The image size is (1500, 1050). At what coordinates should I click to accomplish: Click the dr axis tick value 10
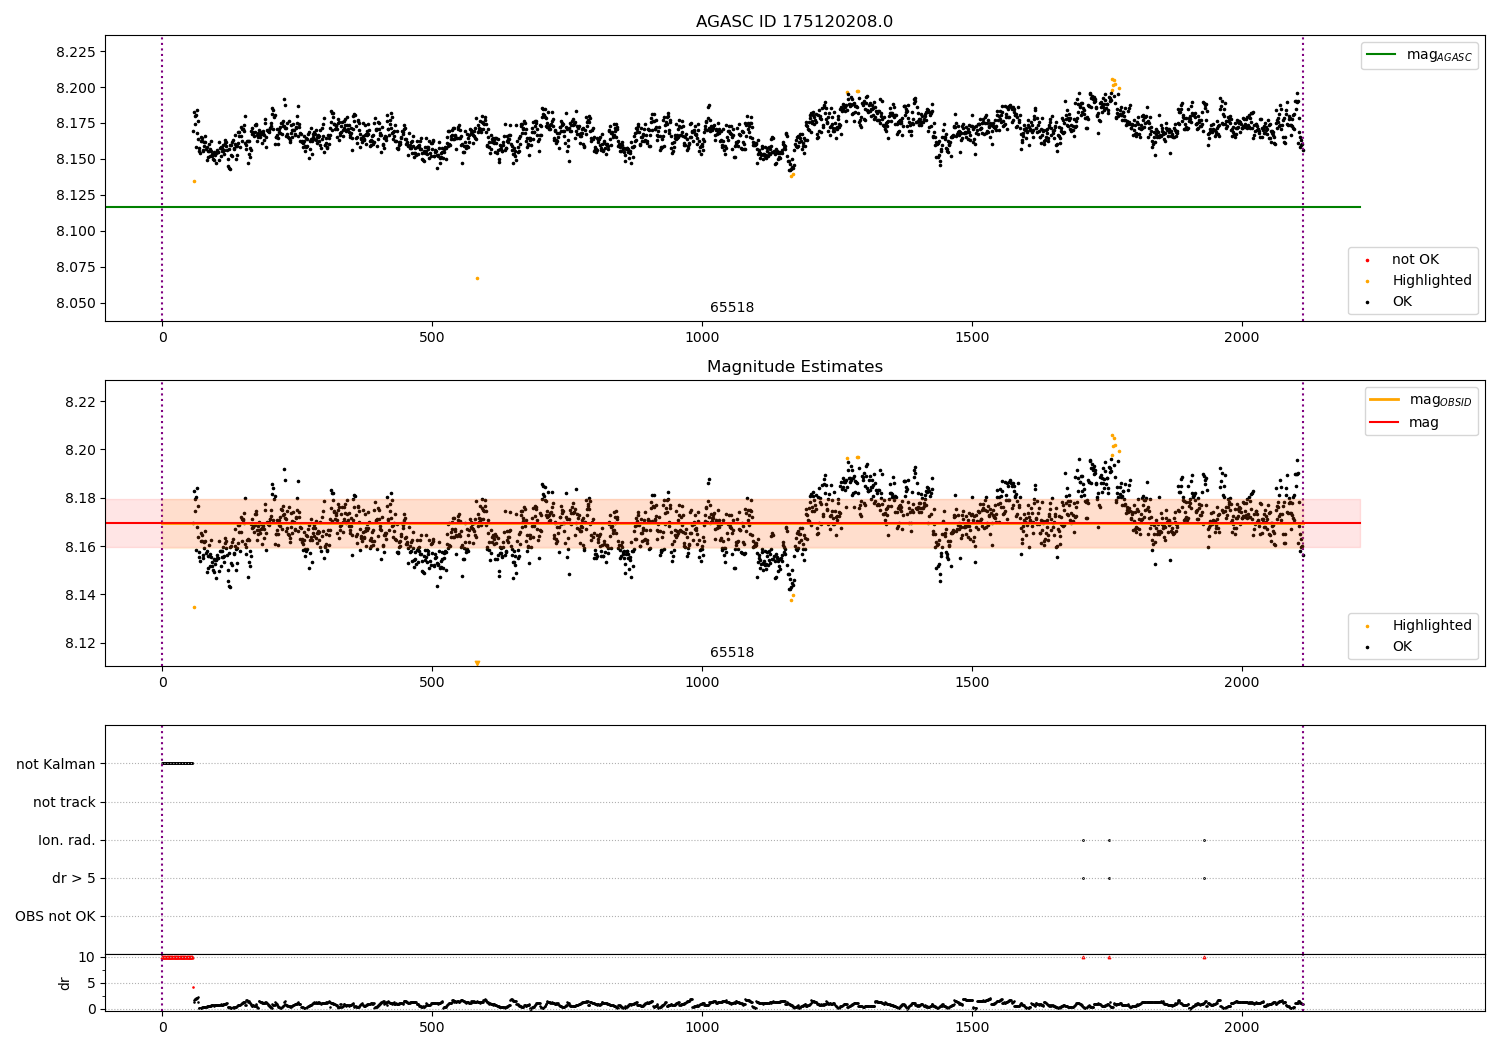pos(87,957)
